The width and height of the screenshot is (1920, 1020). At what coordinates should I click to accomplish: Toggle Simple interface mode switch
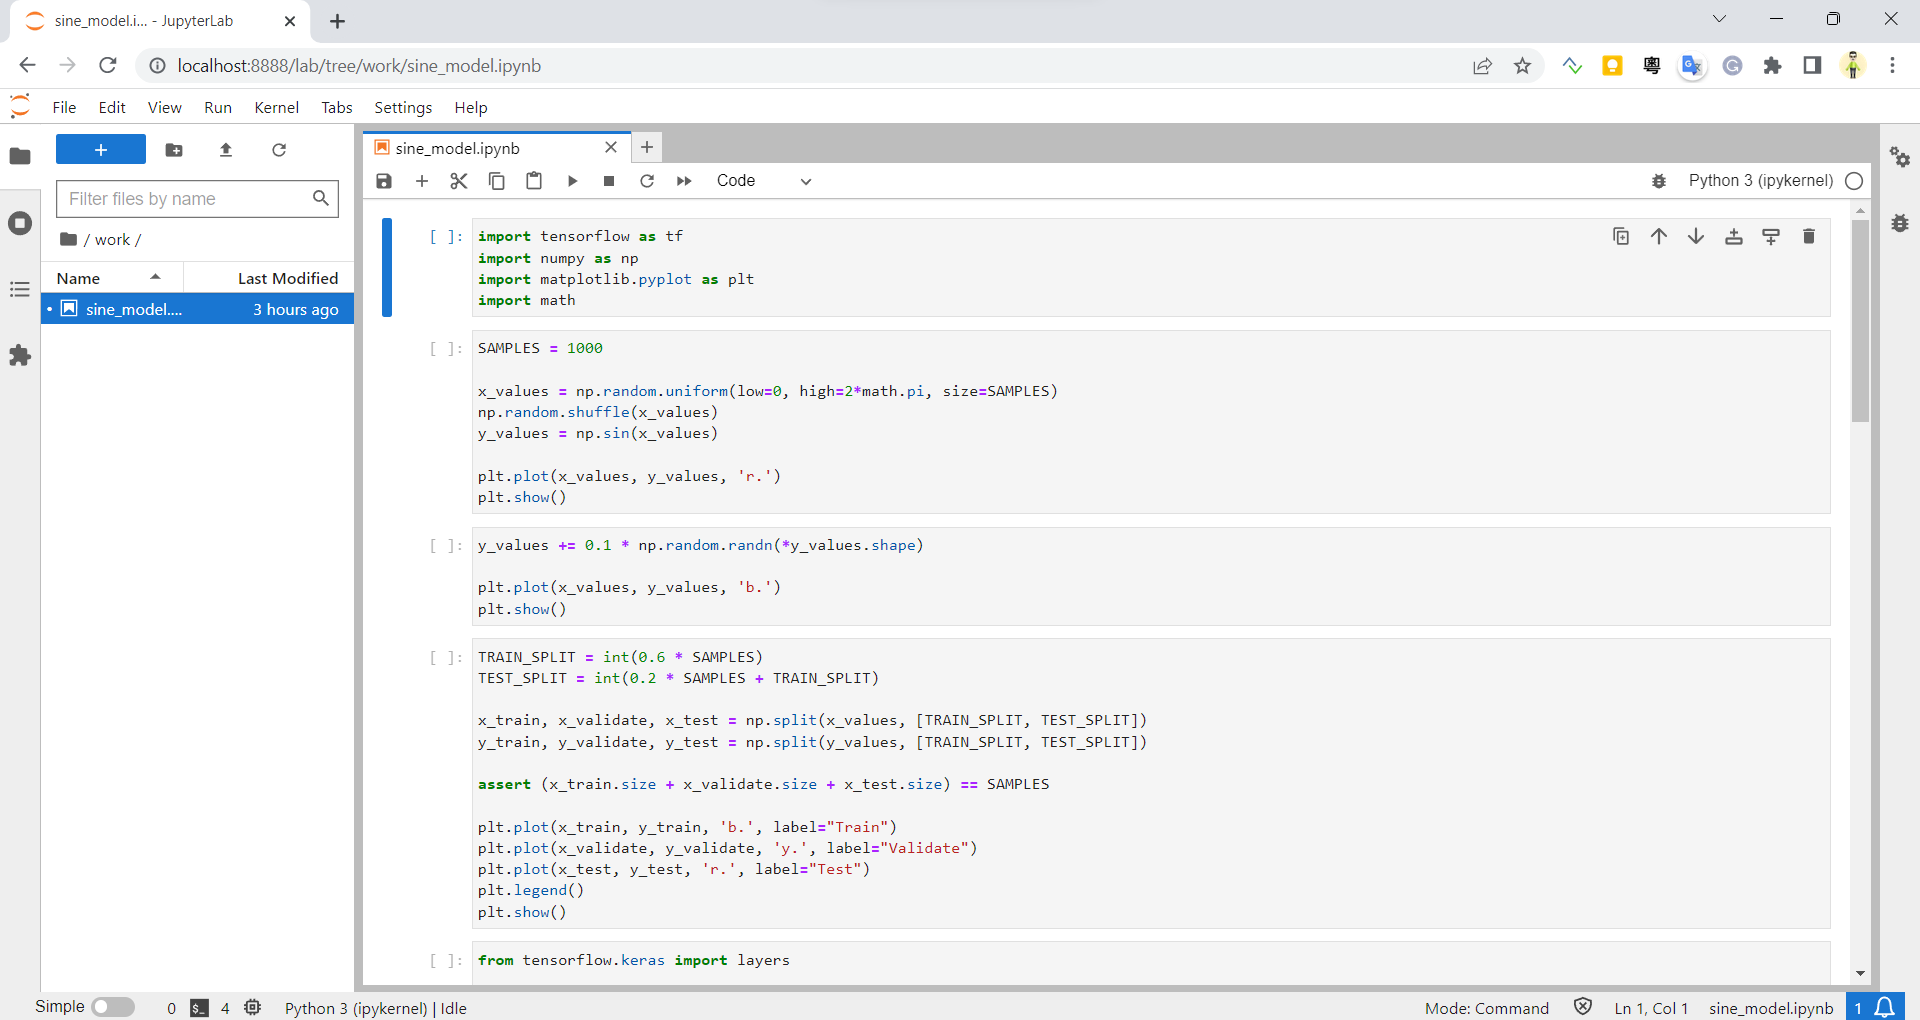coord(113,1007)
